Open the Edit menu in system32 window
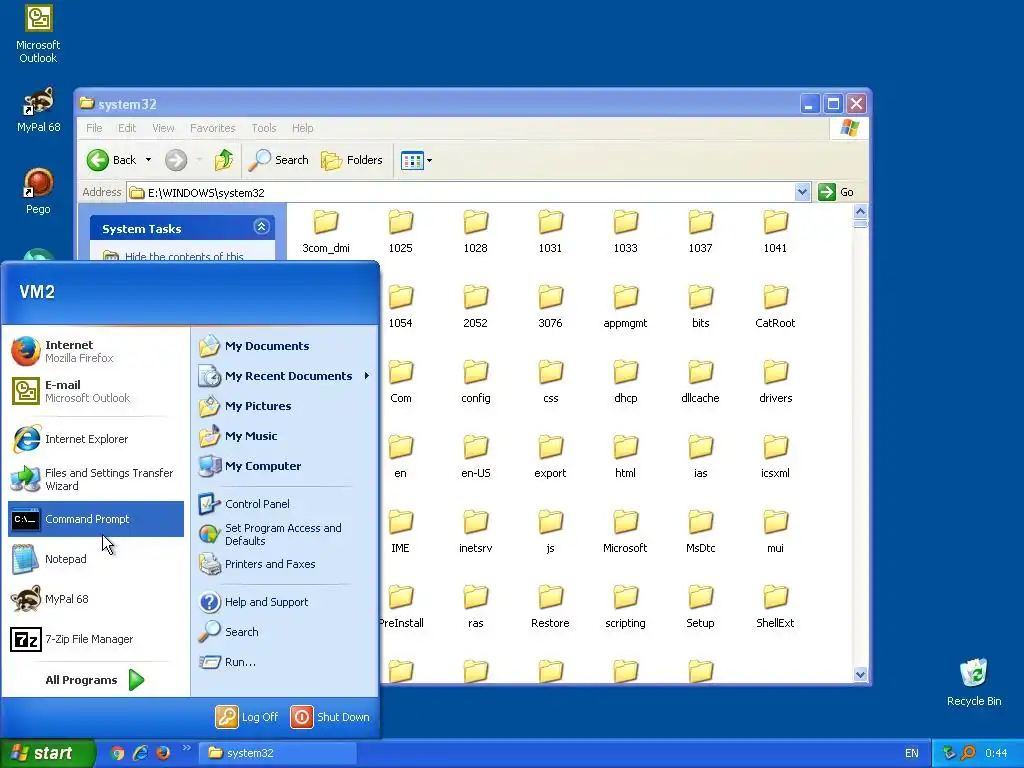The width and height of the screenshot is (1024, 768). coord(127,128)
